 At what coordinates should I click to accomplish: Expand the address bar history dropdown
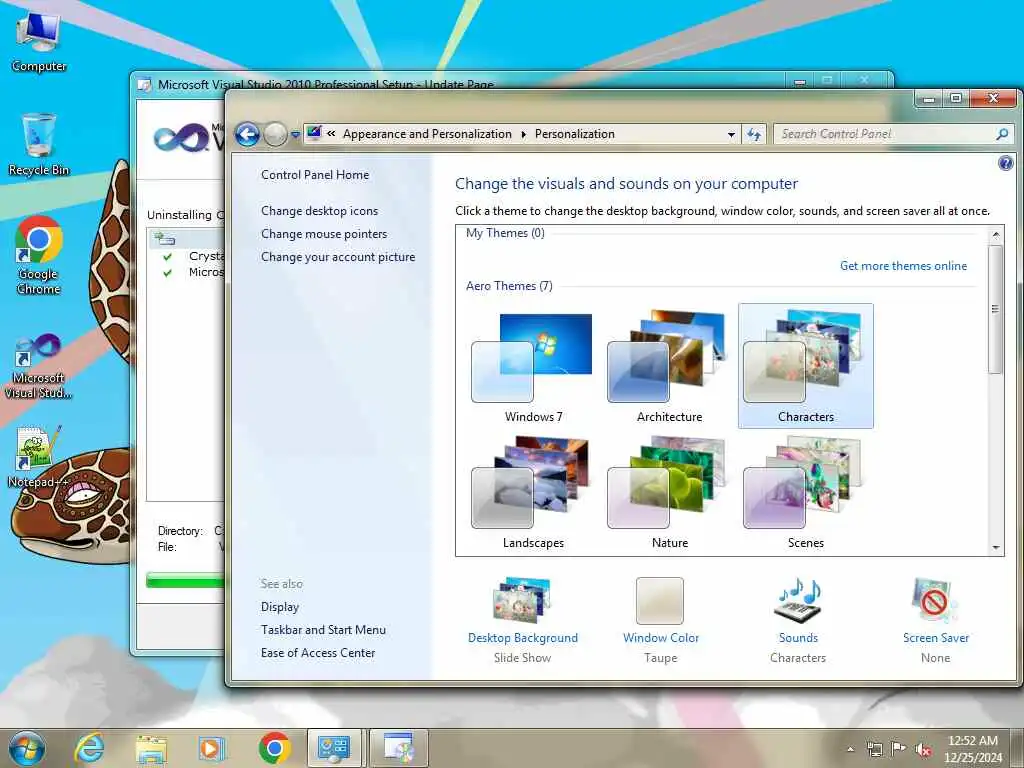click(731, 135)
